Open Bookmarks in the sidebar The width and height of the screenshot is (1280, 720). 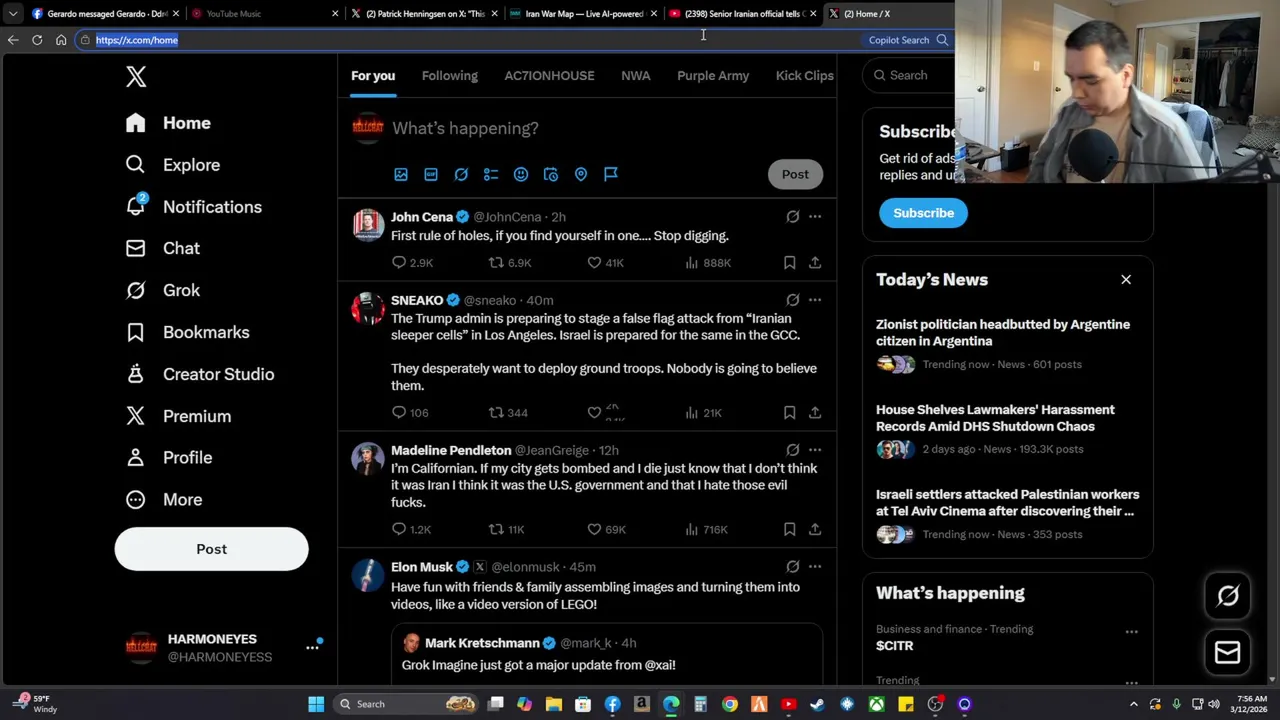tap(187, 332)
